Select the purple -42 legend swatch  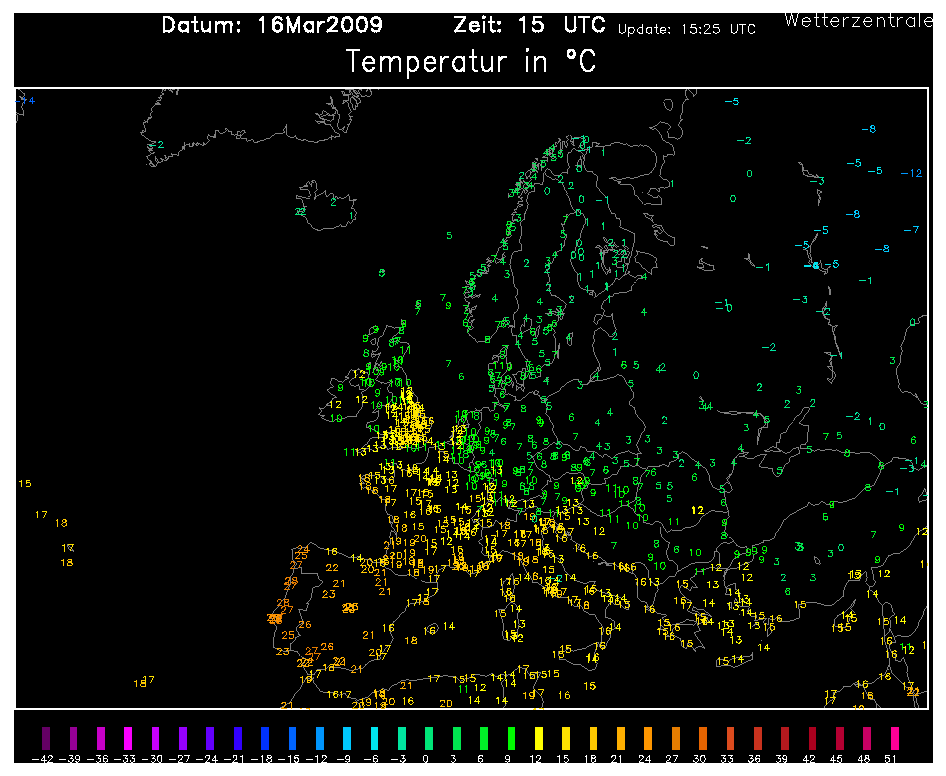[46, 738]
